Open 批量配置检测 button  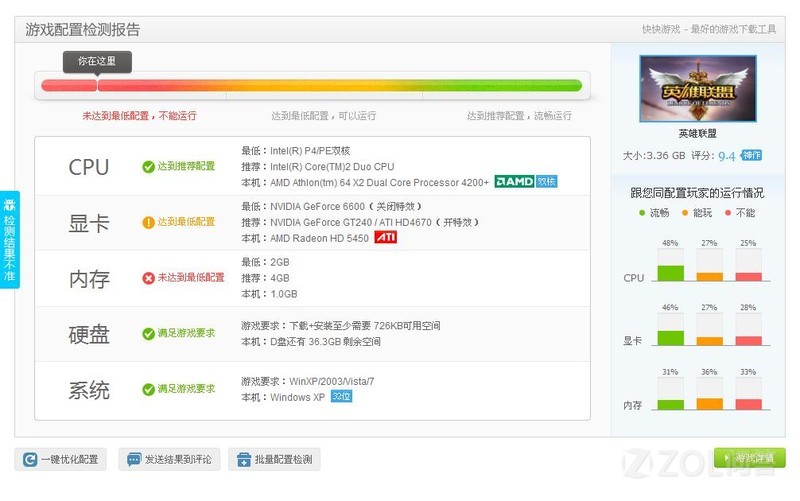[274, 459]
